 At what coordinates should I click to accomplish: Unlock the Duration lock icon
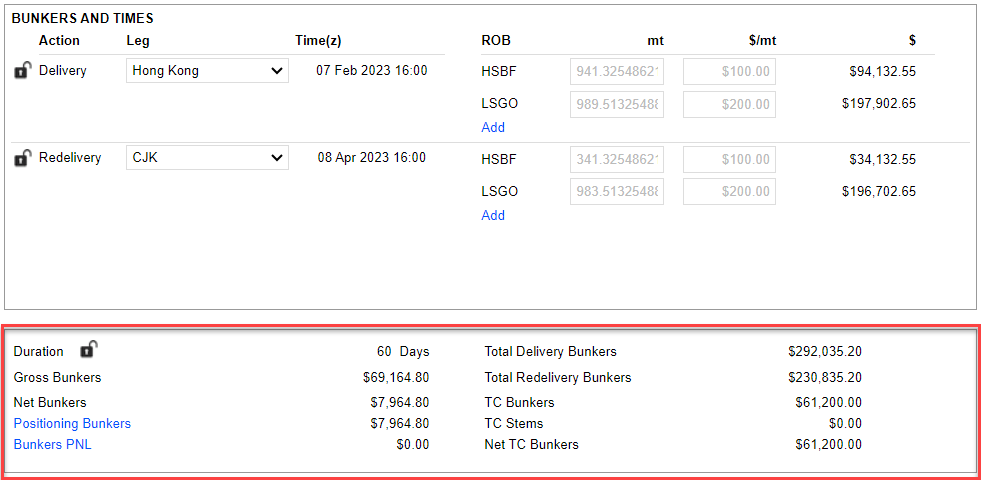coord(88,349)
